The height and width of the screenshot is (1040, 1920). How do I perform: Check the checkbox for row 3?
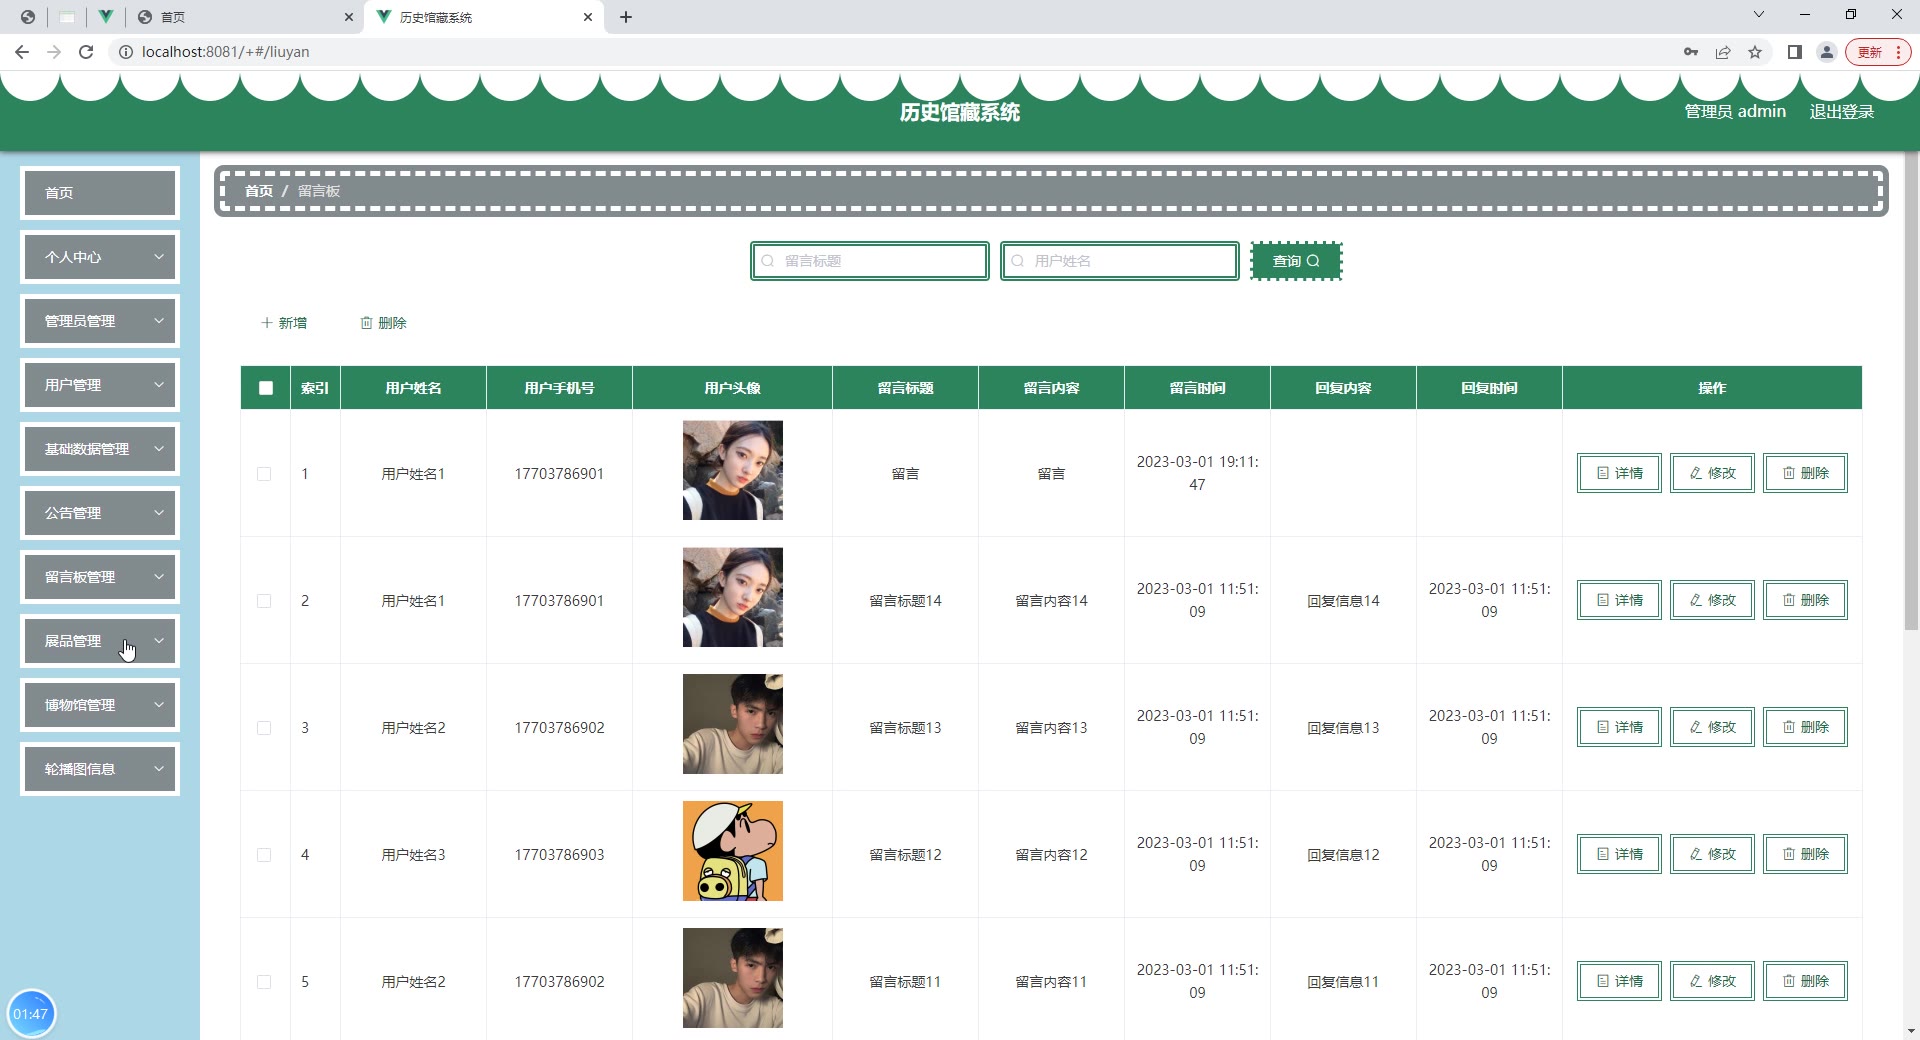point(264,728)
